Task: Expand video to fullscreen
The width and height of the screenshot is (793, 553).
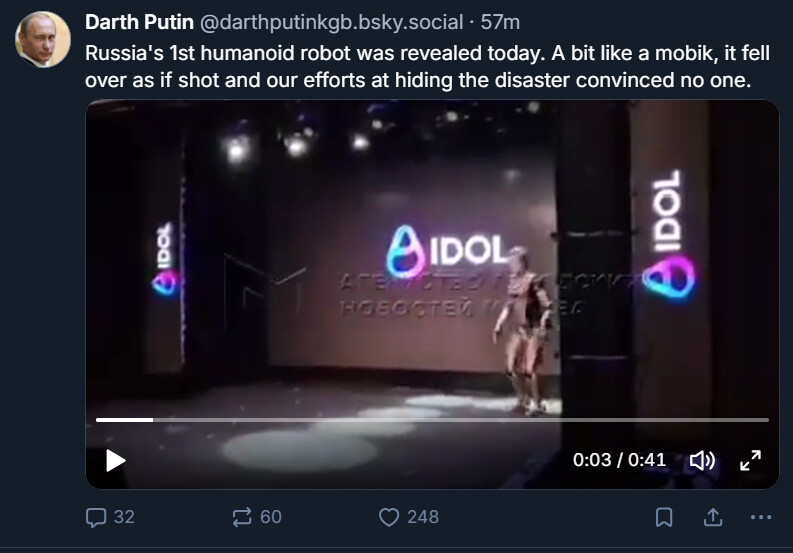Action: [x=750, y=460]
